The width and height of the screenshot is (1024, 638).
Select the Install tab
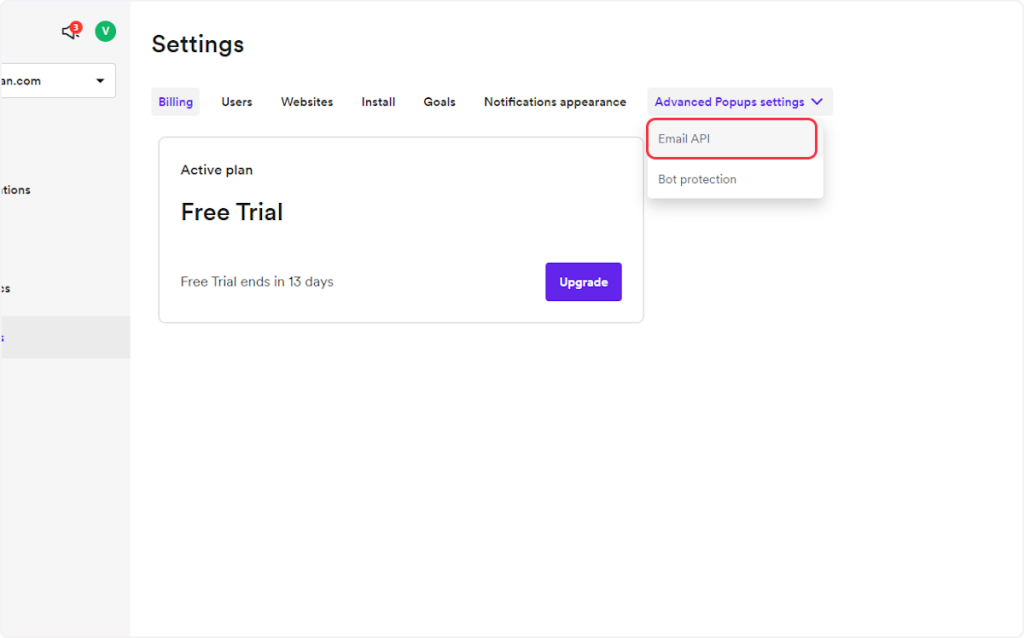coord(378,102)
